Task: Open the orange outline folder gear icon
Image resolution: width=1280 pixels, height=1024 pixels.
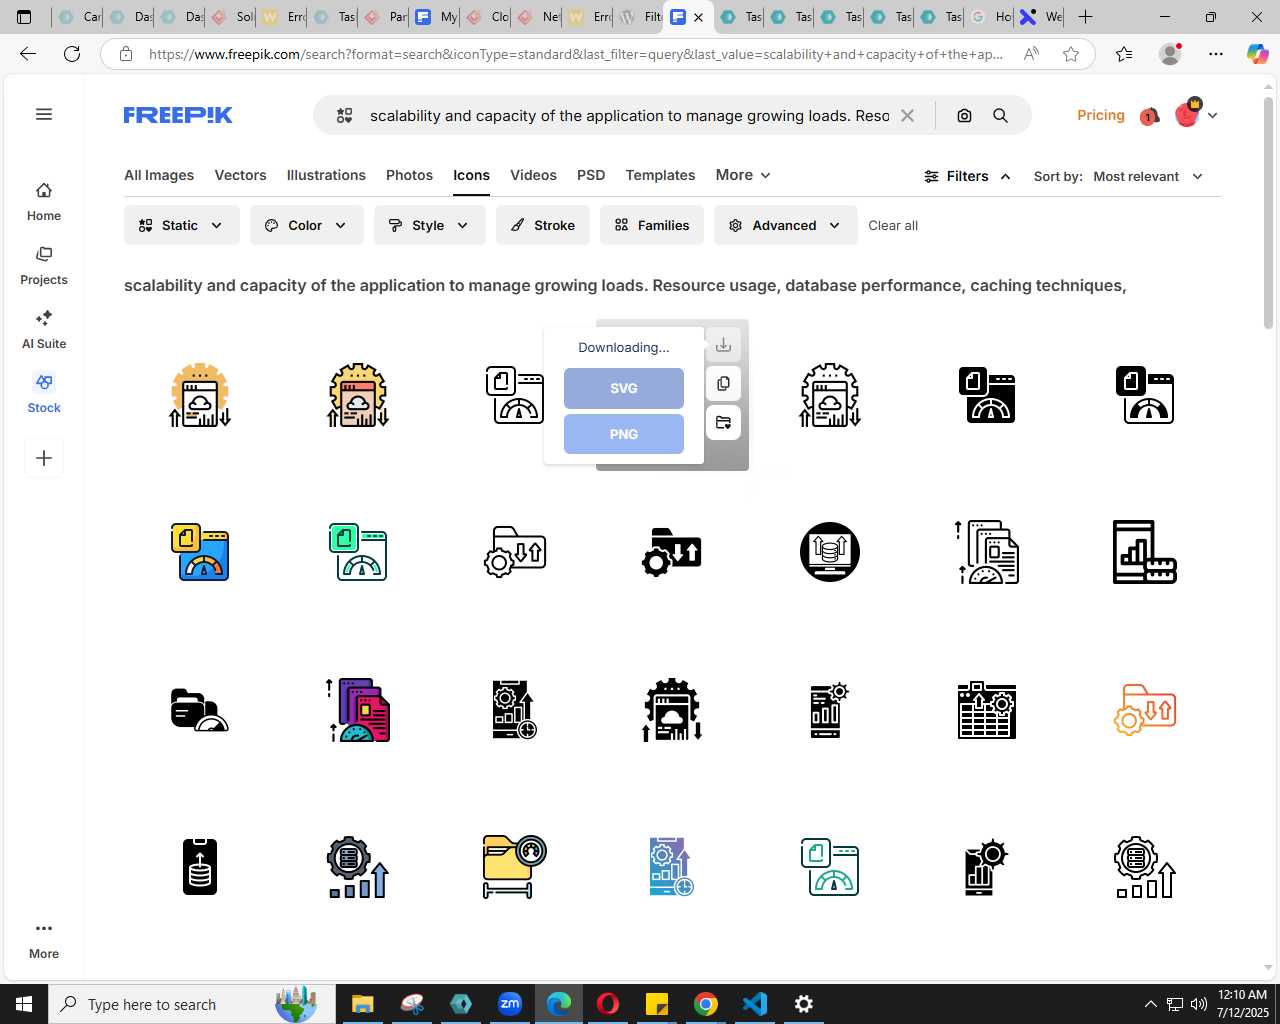Action: click(1145, 710)
